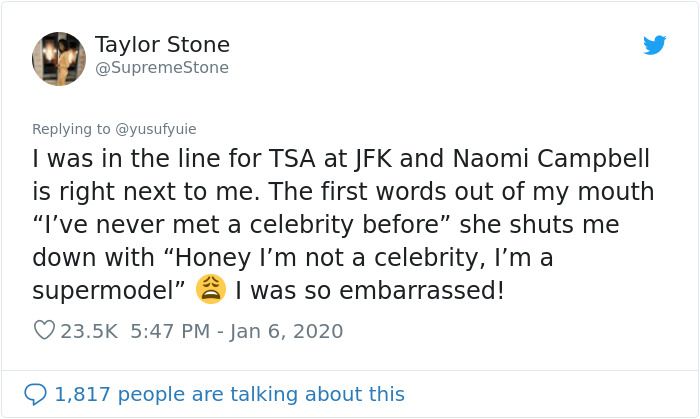Click the word "supermodel" in the tweet
The height and width of the screenshot is (419, 700).
coord(102,291)
